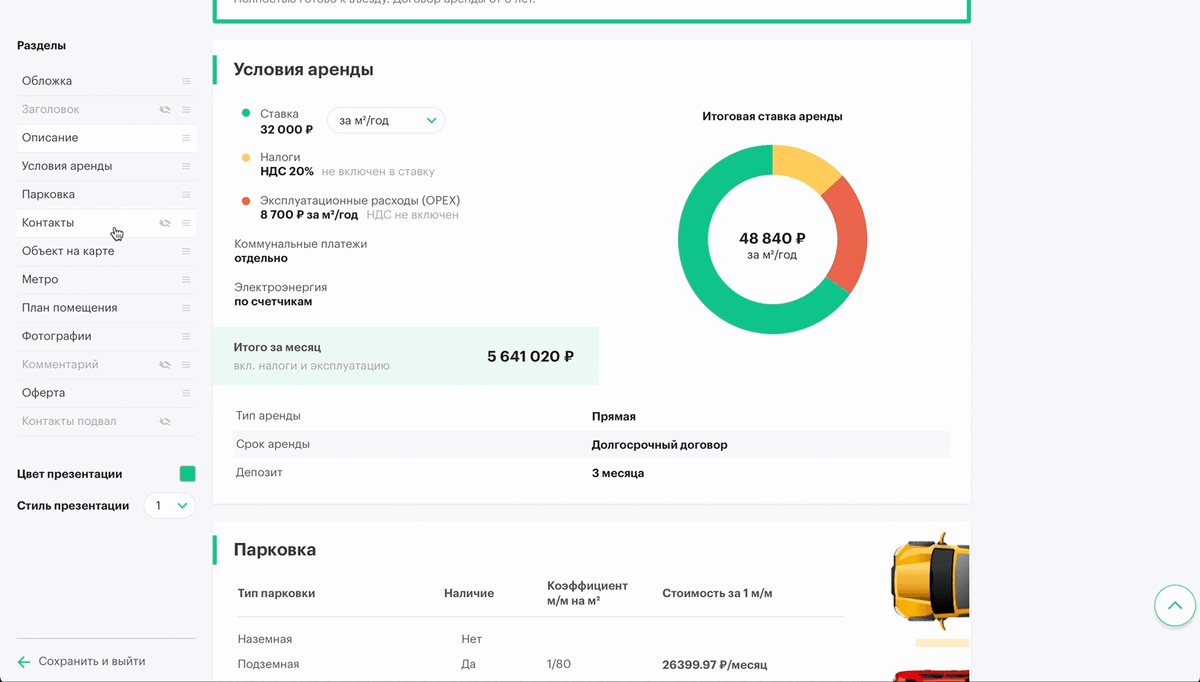Click the drag handle beside "Парковка" section

tap(186, 194)
